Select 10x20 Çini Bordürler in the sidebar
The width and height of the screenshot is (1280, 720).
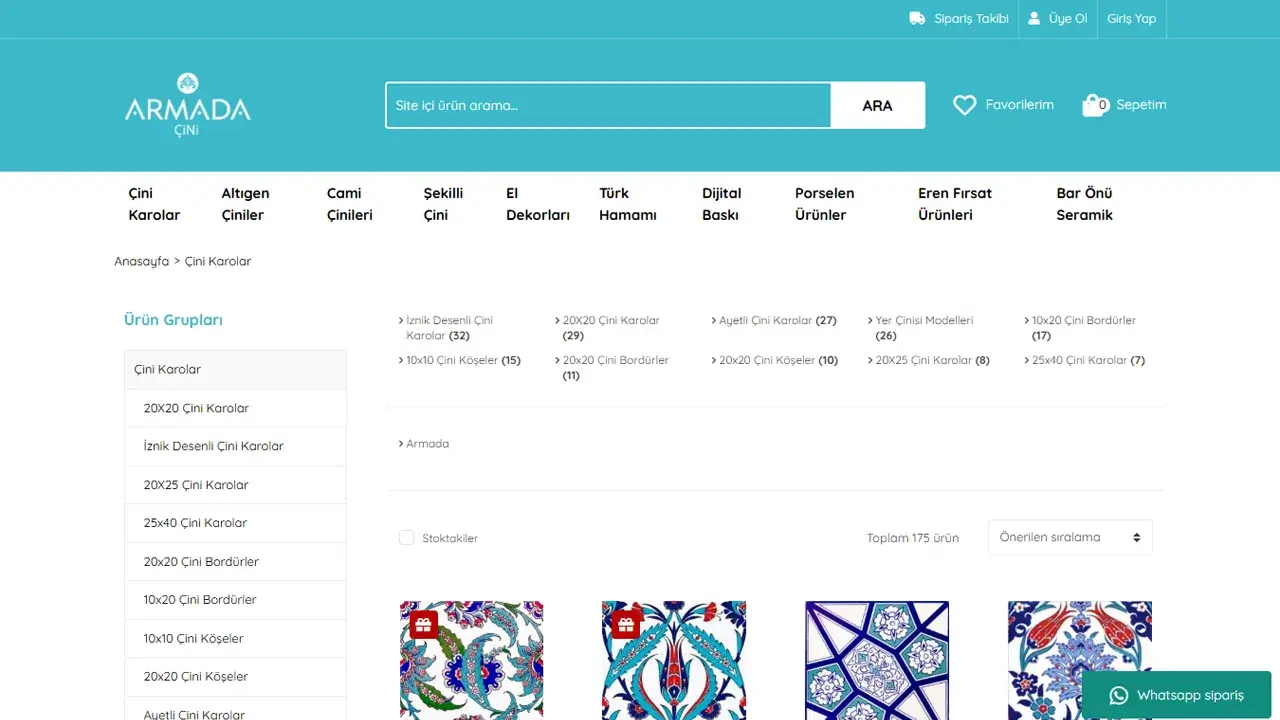pos(235,600)
